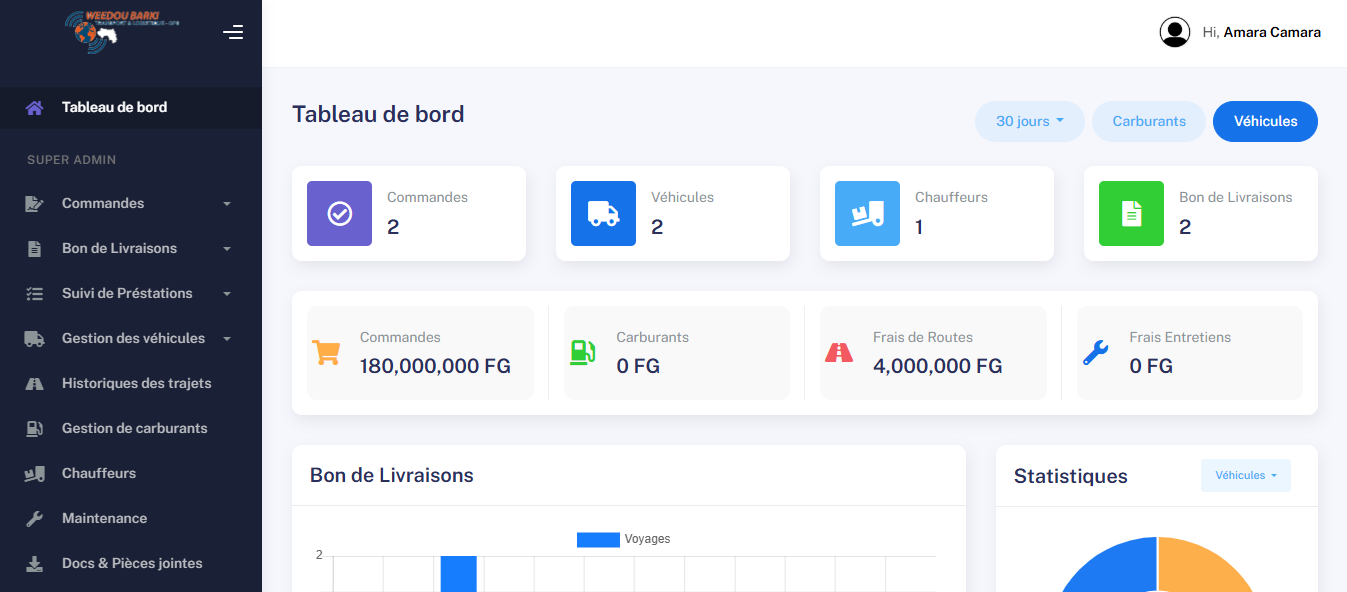Open Historiques des trajets from the sidebar

(x=136, y=383)
